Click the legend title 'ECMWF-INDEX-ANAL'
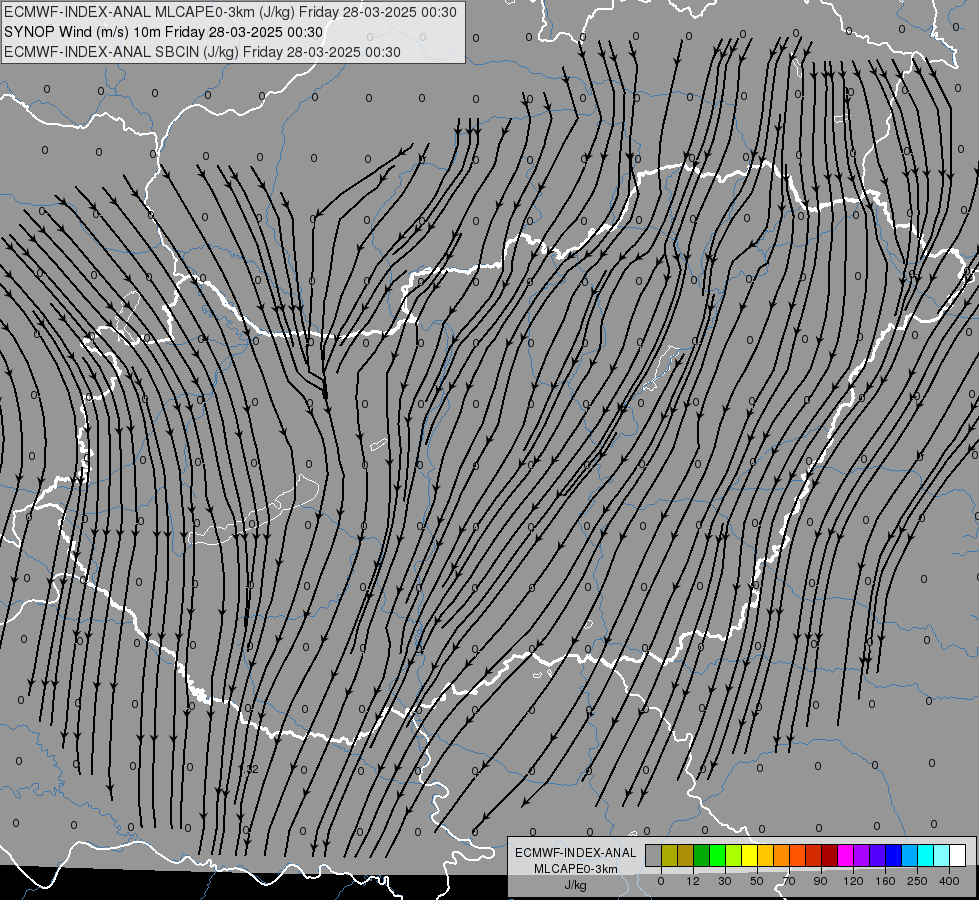Image resolution: width=979 pixels, height=900 pixels. (x=576, y=853)
